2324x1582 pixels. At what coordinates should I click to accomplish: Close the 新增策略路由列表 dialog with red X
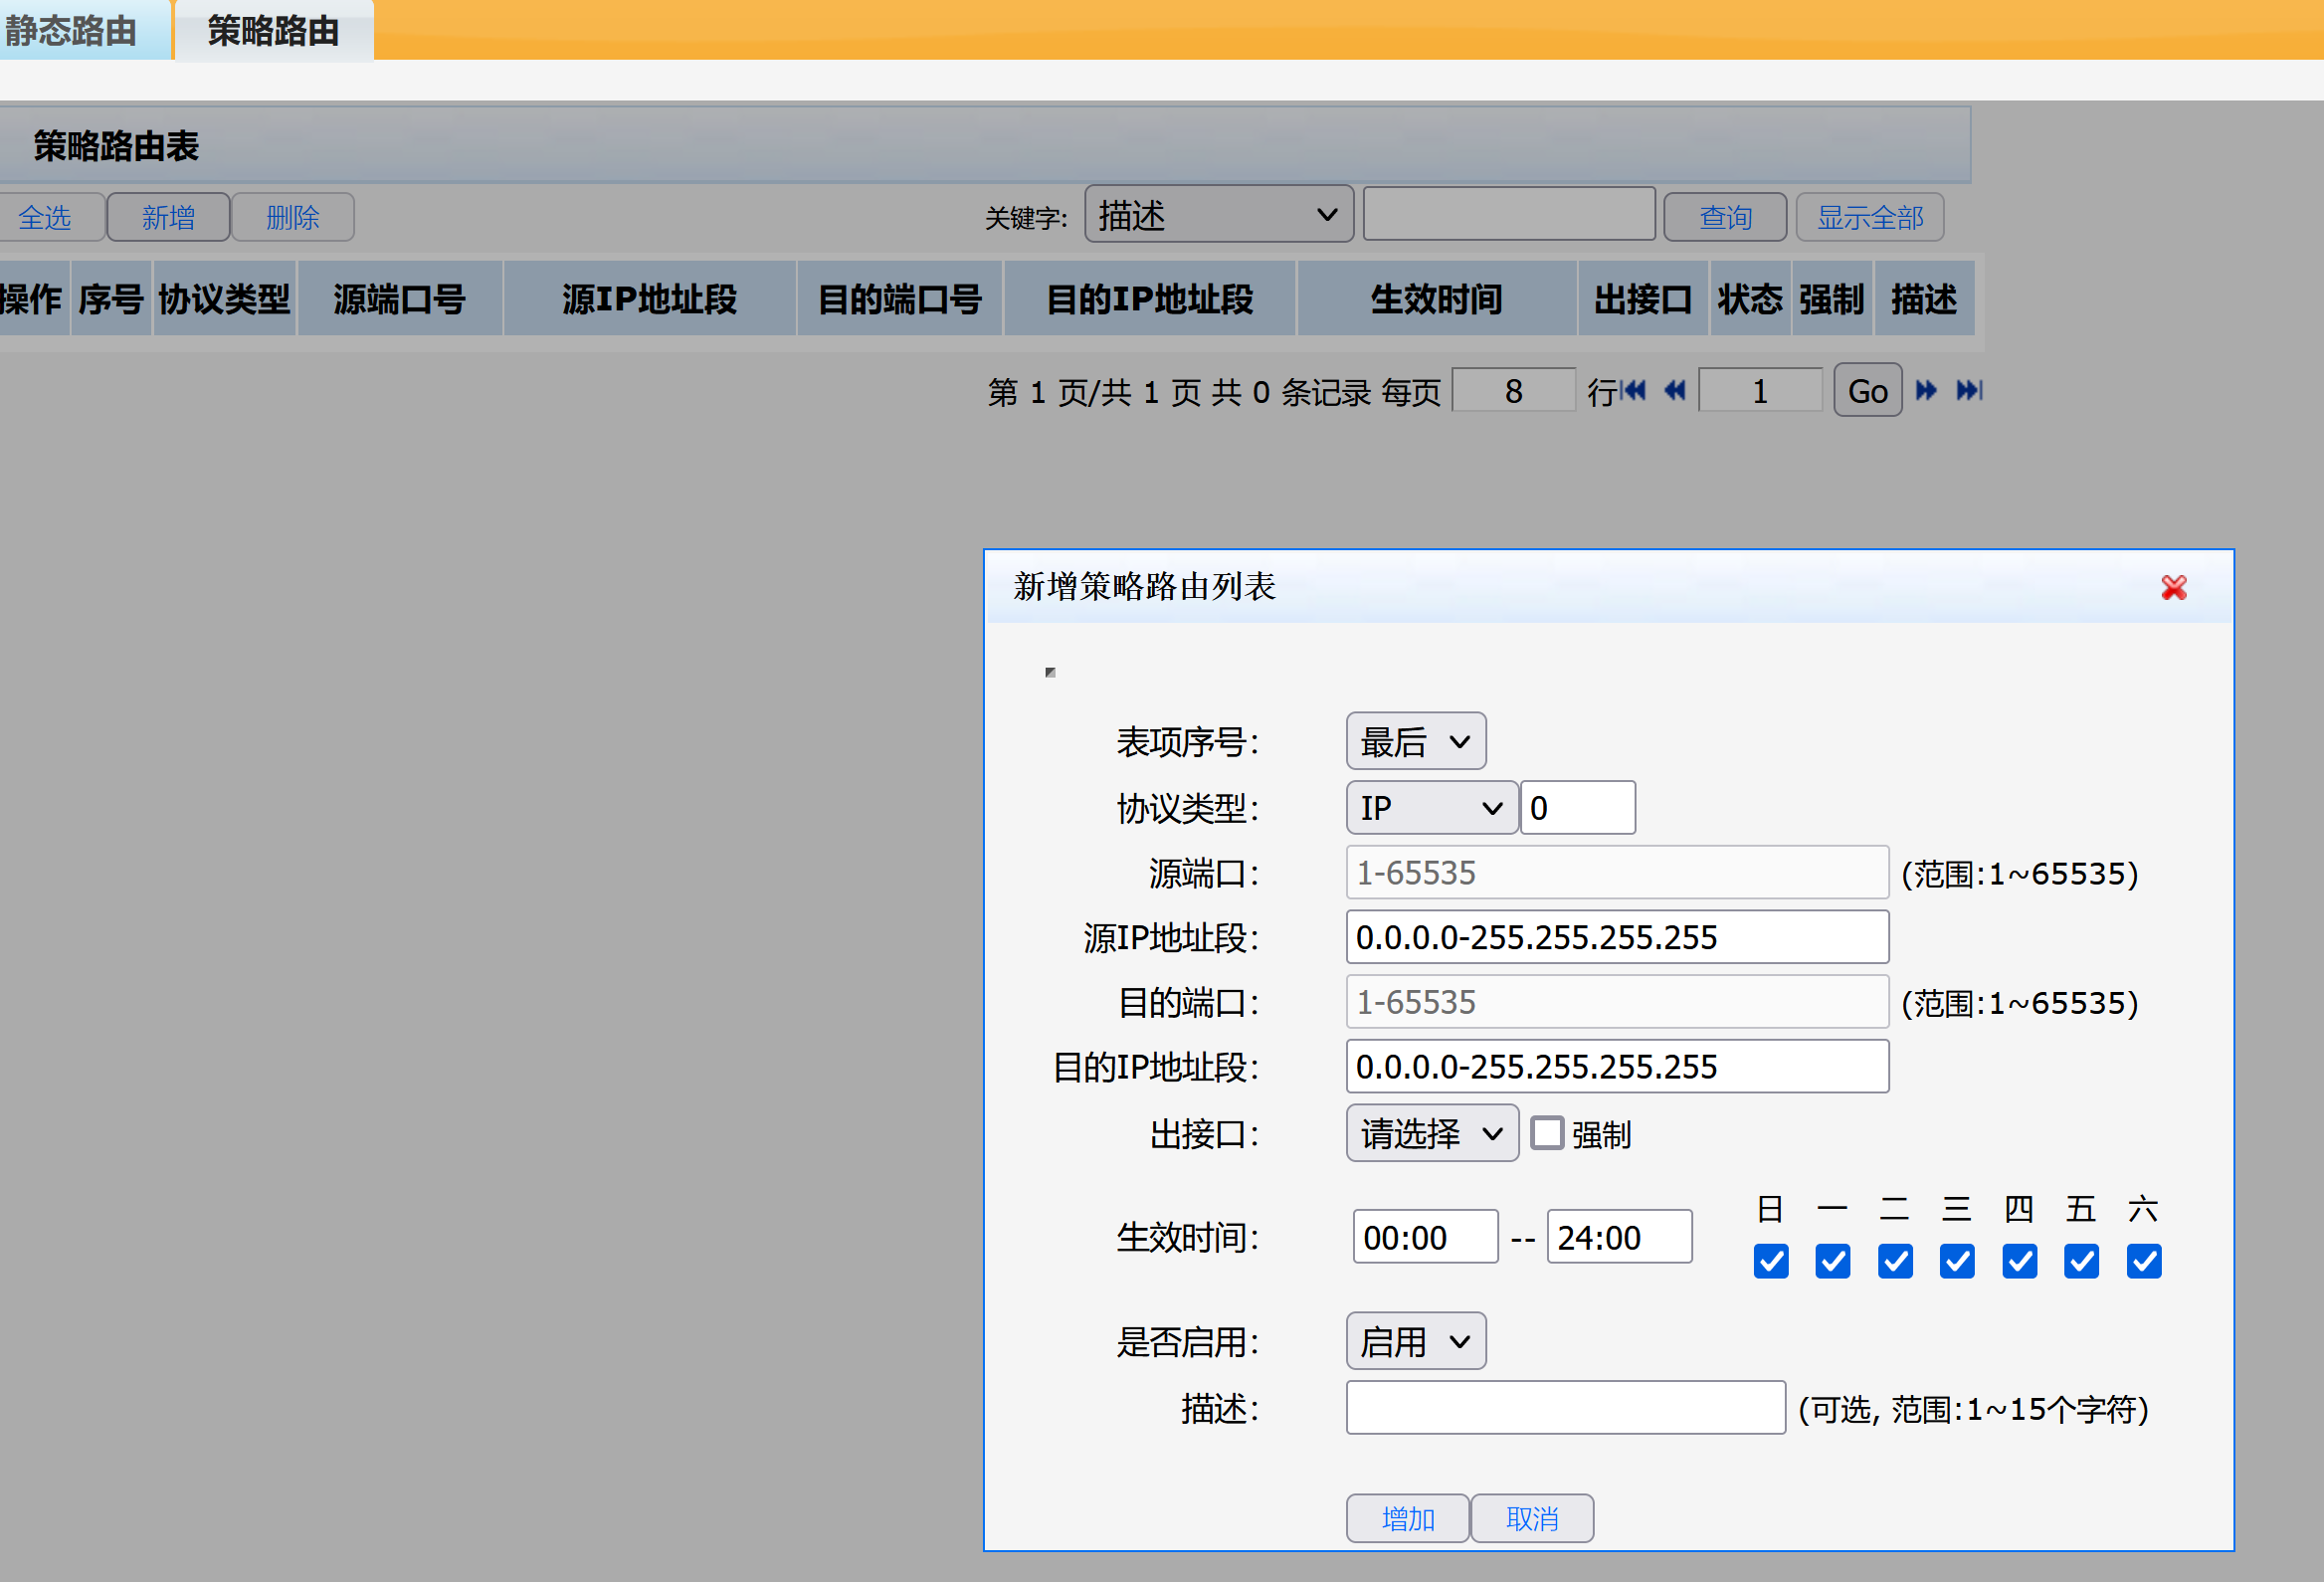click(x=2173, y=587)
